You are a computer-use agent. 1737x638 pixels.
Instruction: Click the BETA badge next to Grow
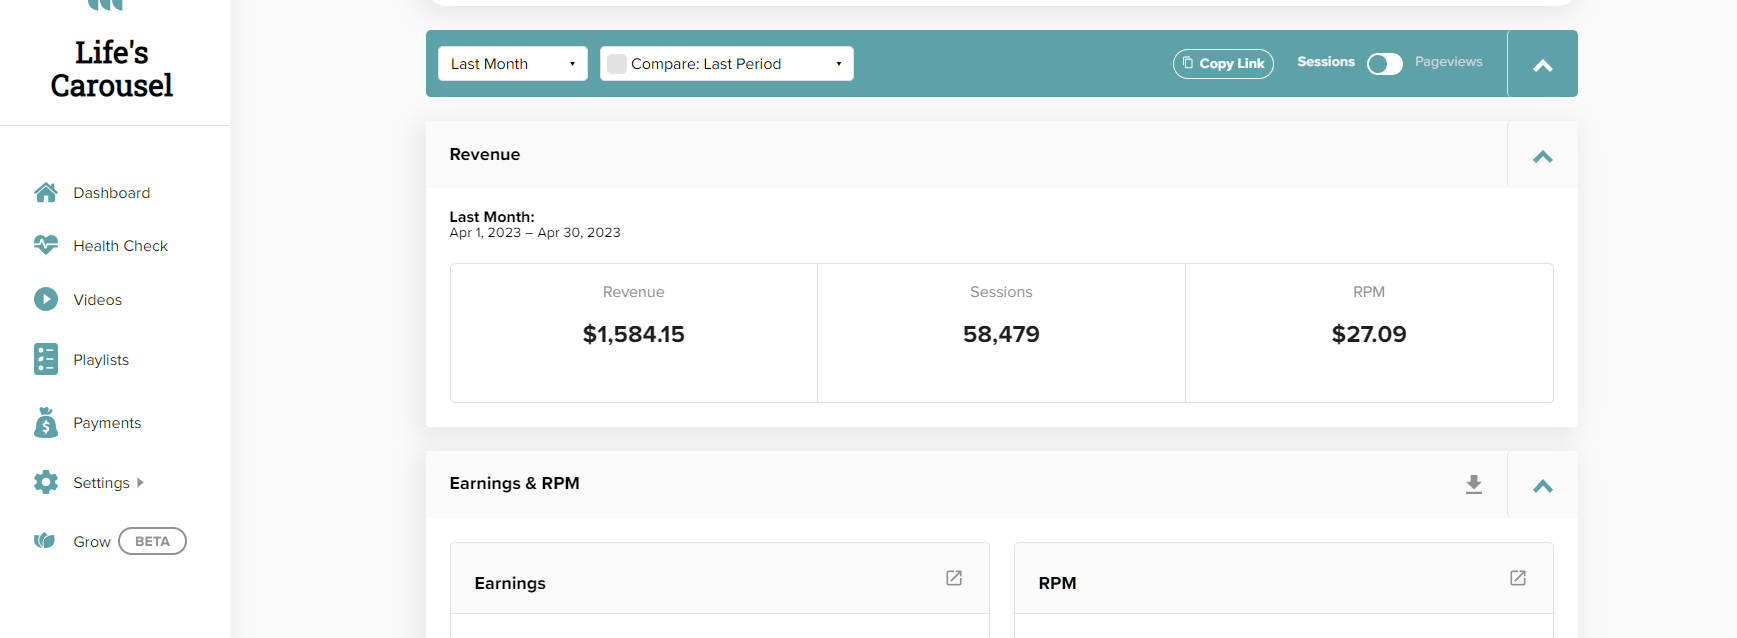click(x=152, y=541)
